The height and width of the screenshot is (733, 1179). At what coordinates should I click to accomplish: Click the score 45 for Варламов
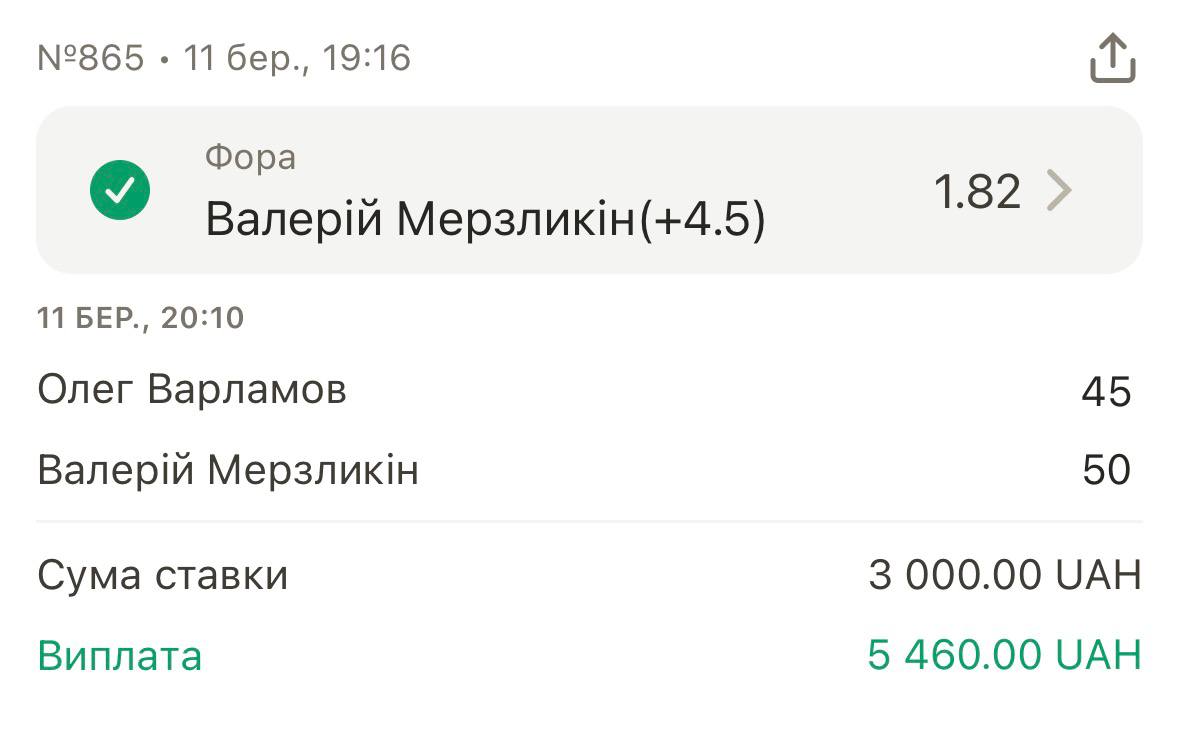1106,391
